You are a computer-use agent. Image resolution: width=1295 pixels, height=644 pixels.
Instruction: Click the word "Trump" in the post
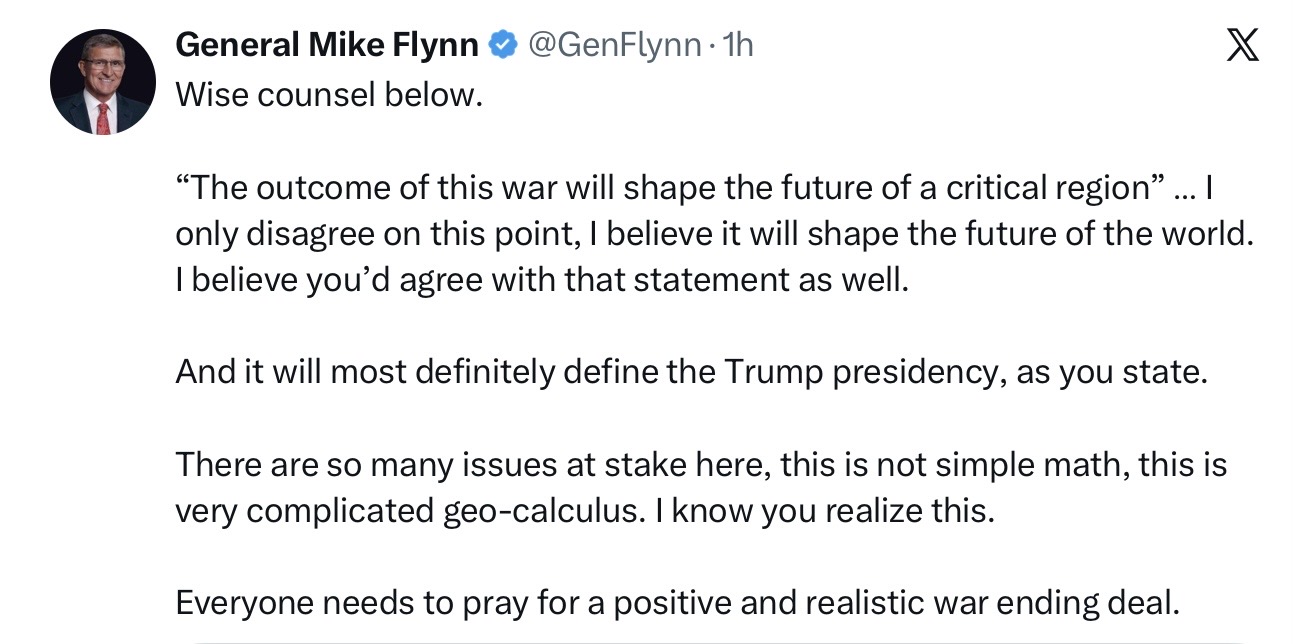click(772, 372)
